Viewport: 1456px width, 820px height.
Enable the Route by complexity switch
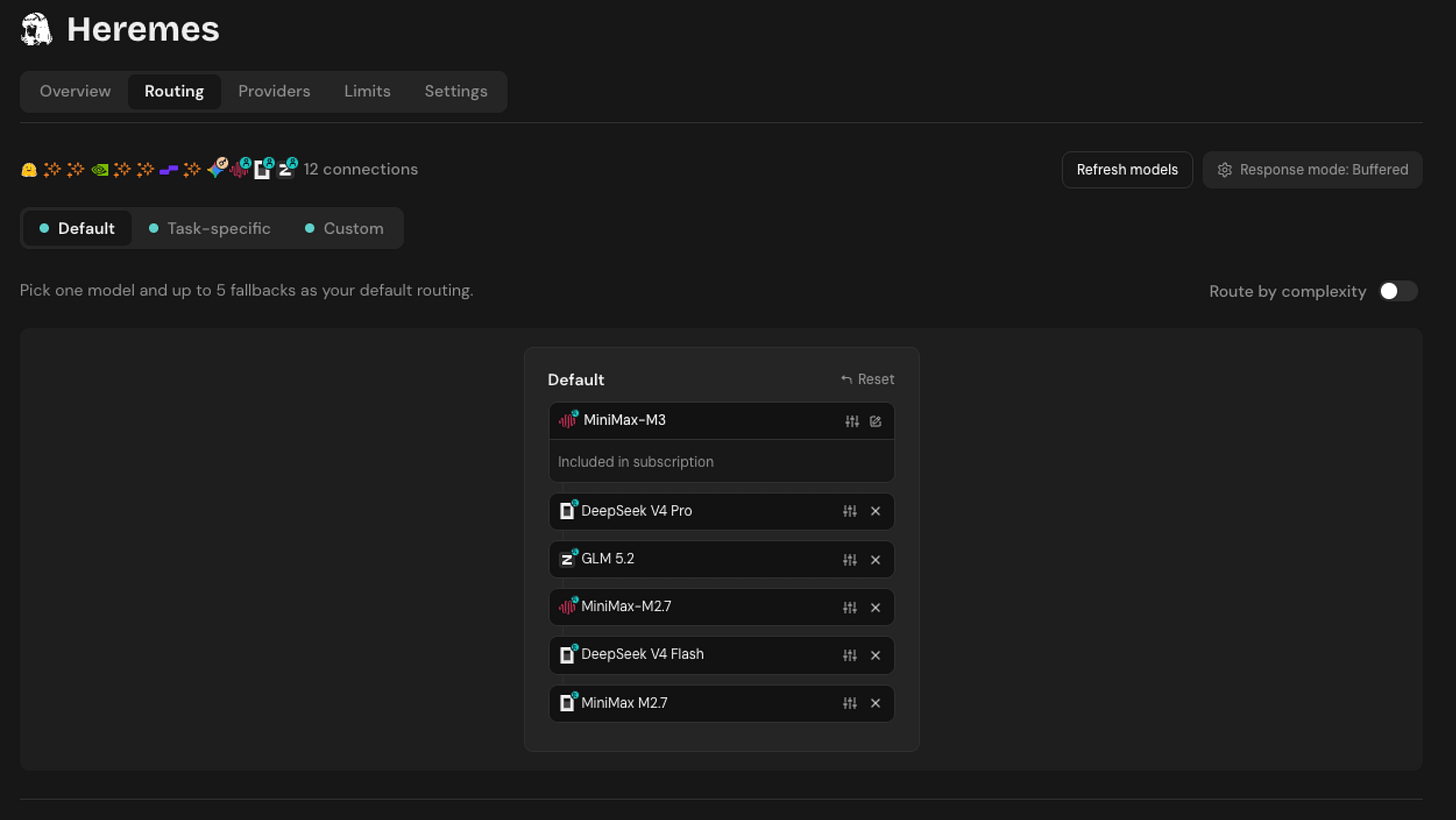(x=1398, y=291)
